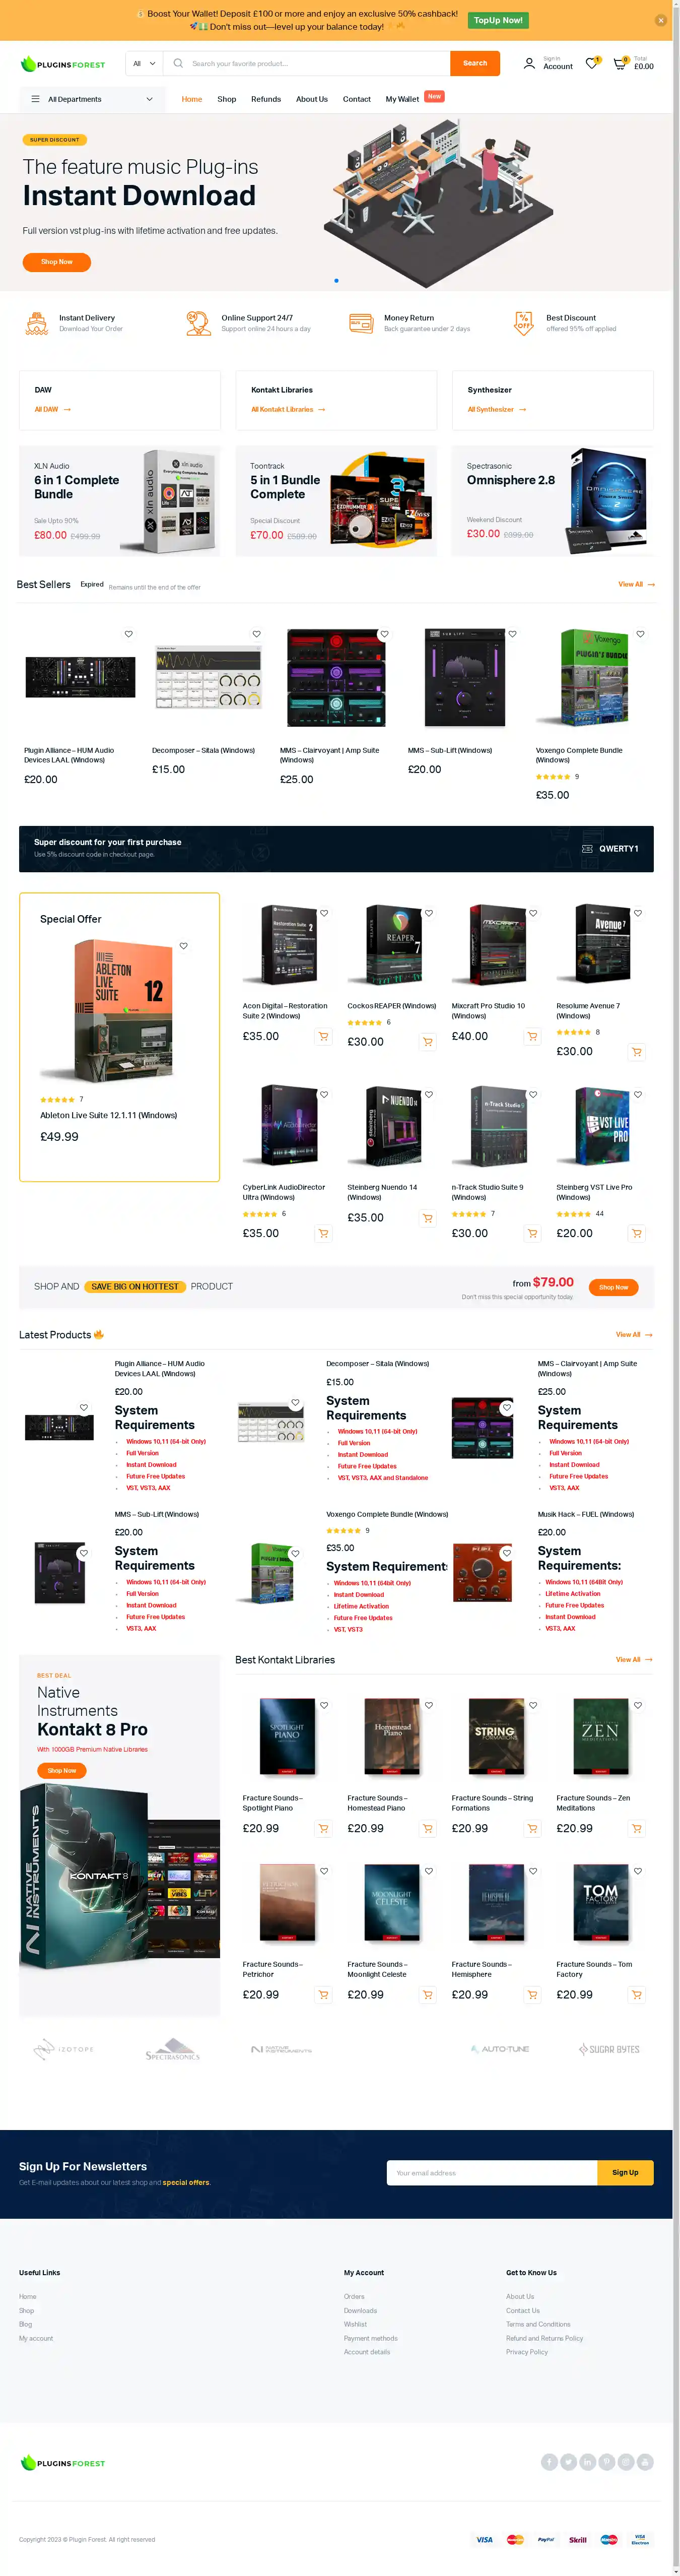
Task: Close the cashback promo banner
Action: (660, 20)
